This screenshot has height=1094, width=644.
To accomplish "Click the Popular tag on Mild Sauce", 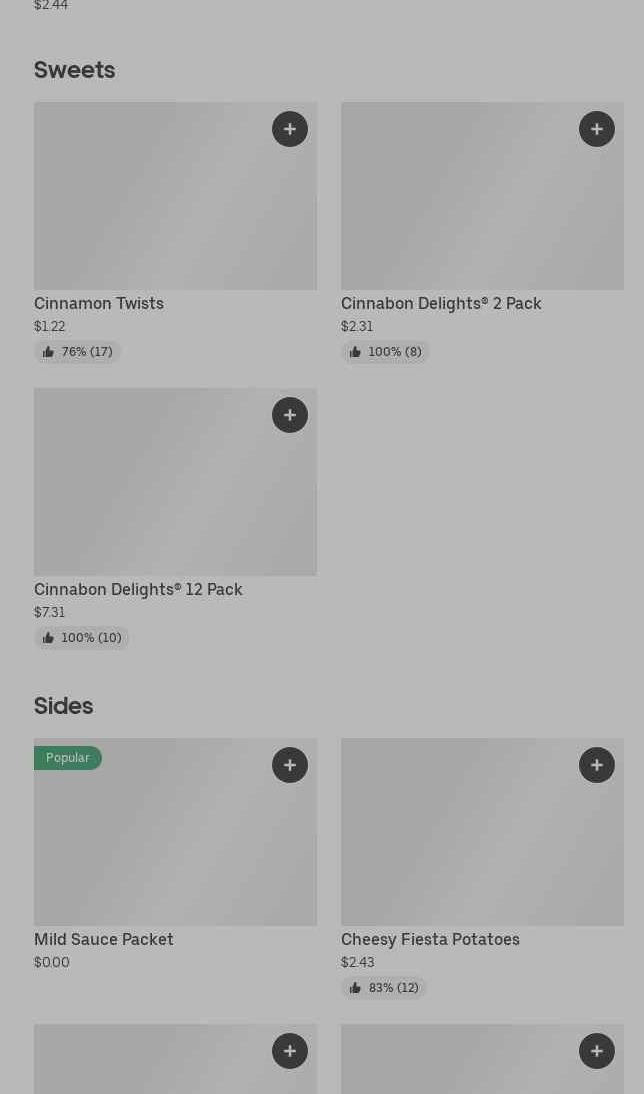I will (x=68, y=758).
